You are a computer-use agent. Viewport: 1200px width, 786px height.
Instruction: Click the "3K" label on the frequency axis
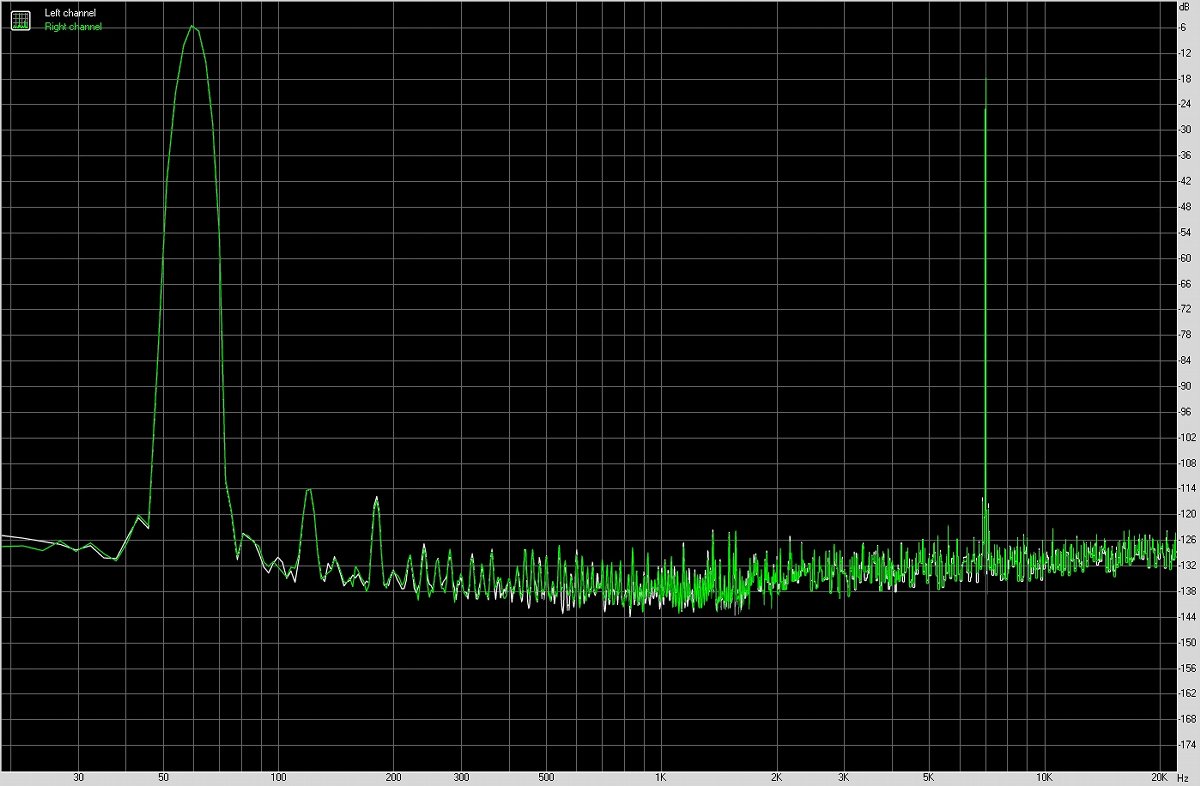844,777
